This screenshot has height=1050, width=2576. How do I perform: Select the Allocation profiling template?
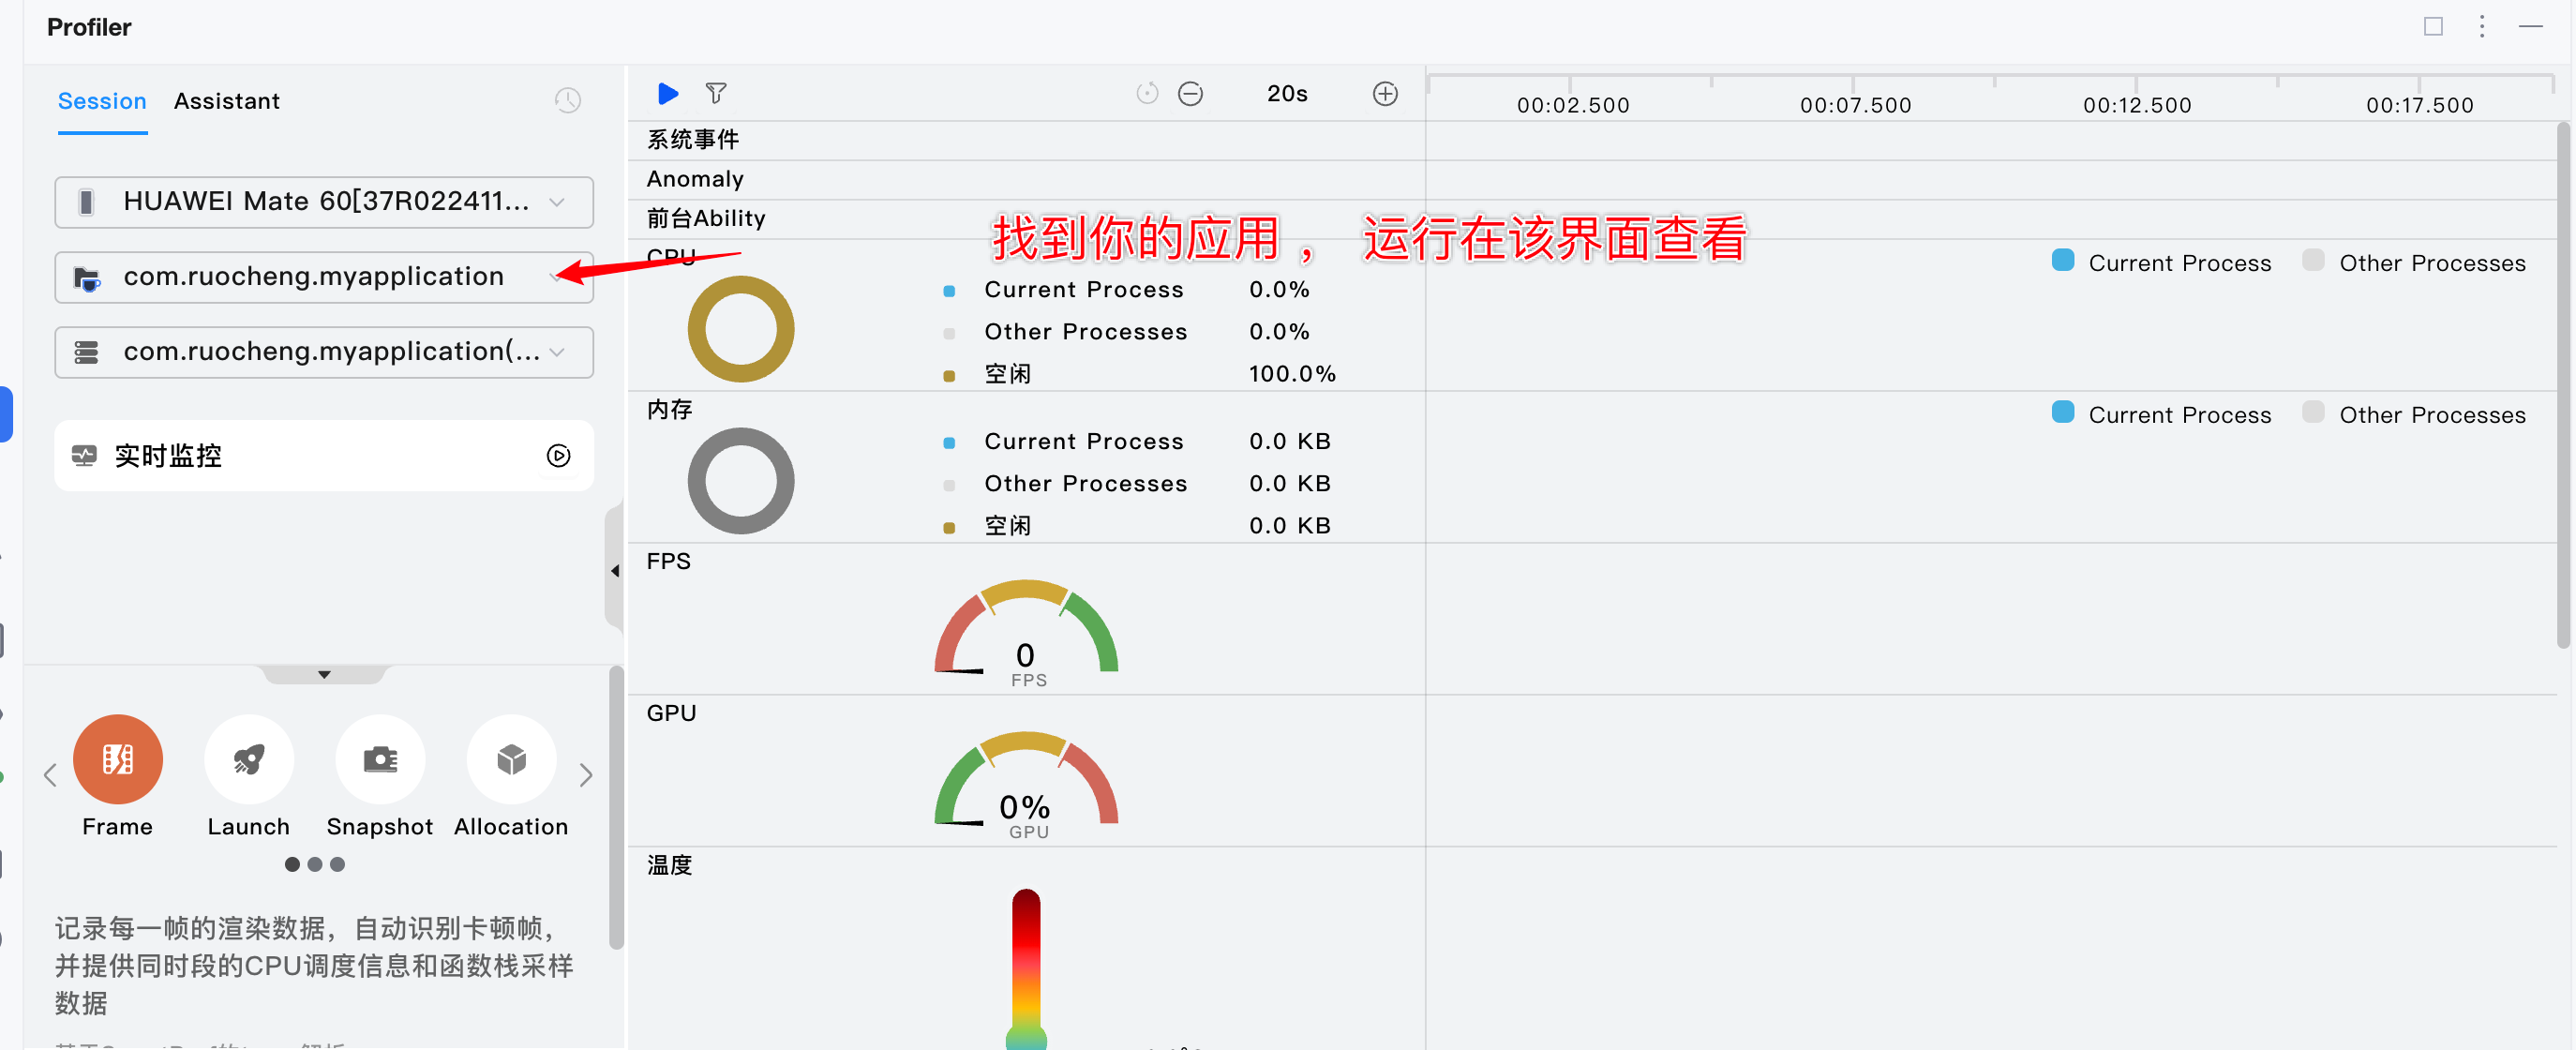pyautogui.click(x=511, y=759)
